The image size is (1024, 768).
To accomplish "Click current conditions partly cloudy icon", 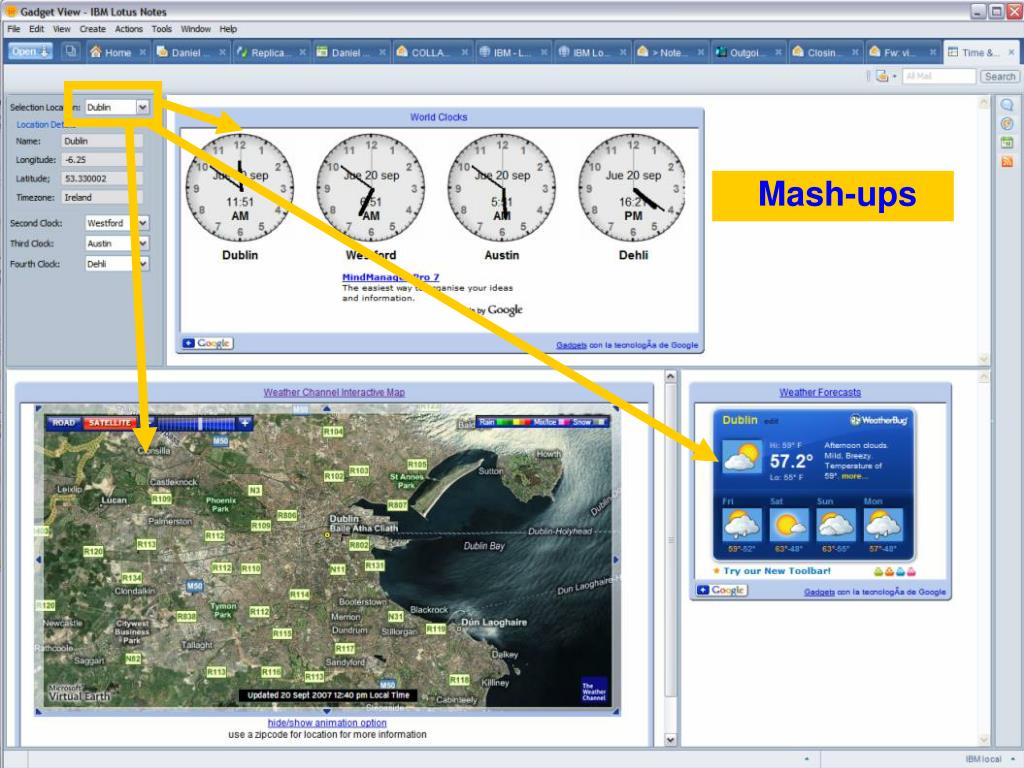I will 742,455.
